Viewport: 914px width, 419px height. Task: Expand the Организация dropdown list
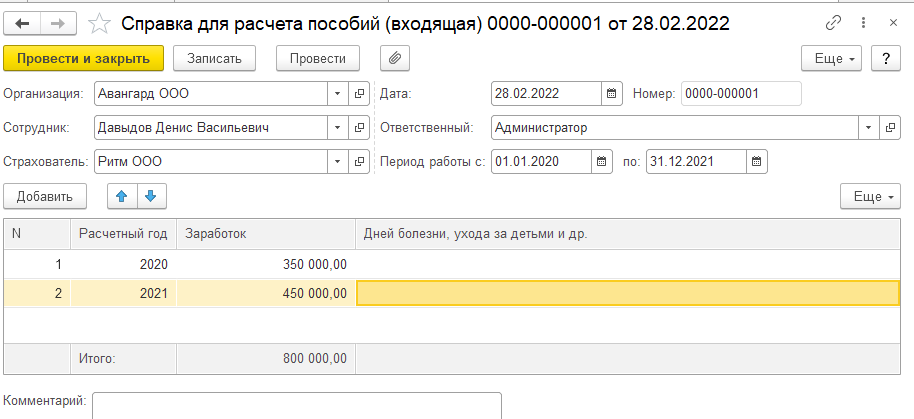tap(337, 94)
